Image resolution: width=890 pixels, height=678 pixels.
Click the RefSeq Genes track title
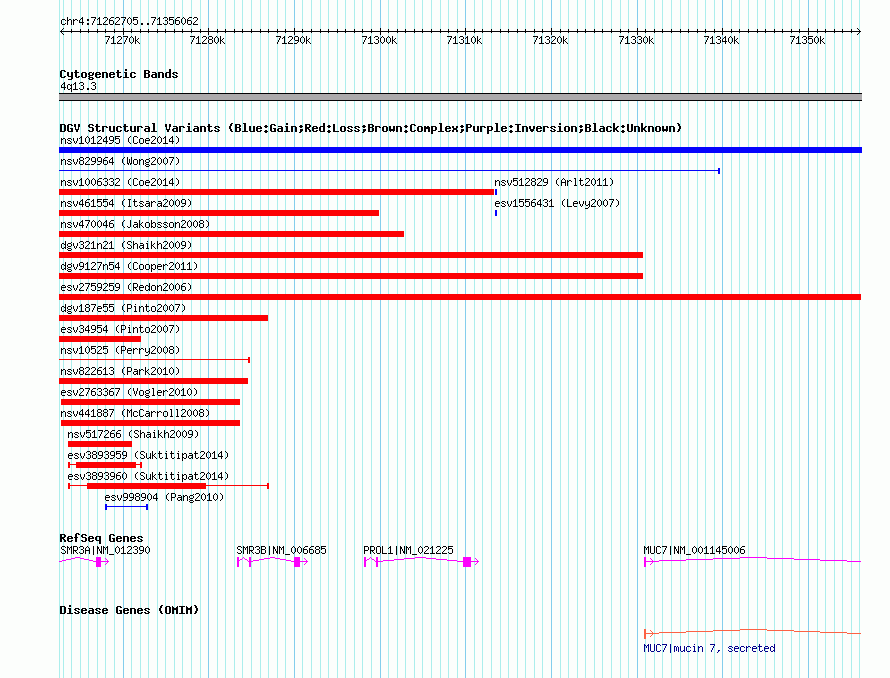[101, 538]
